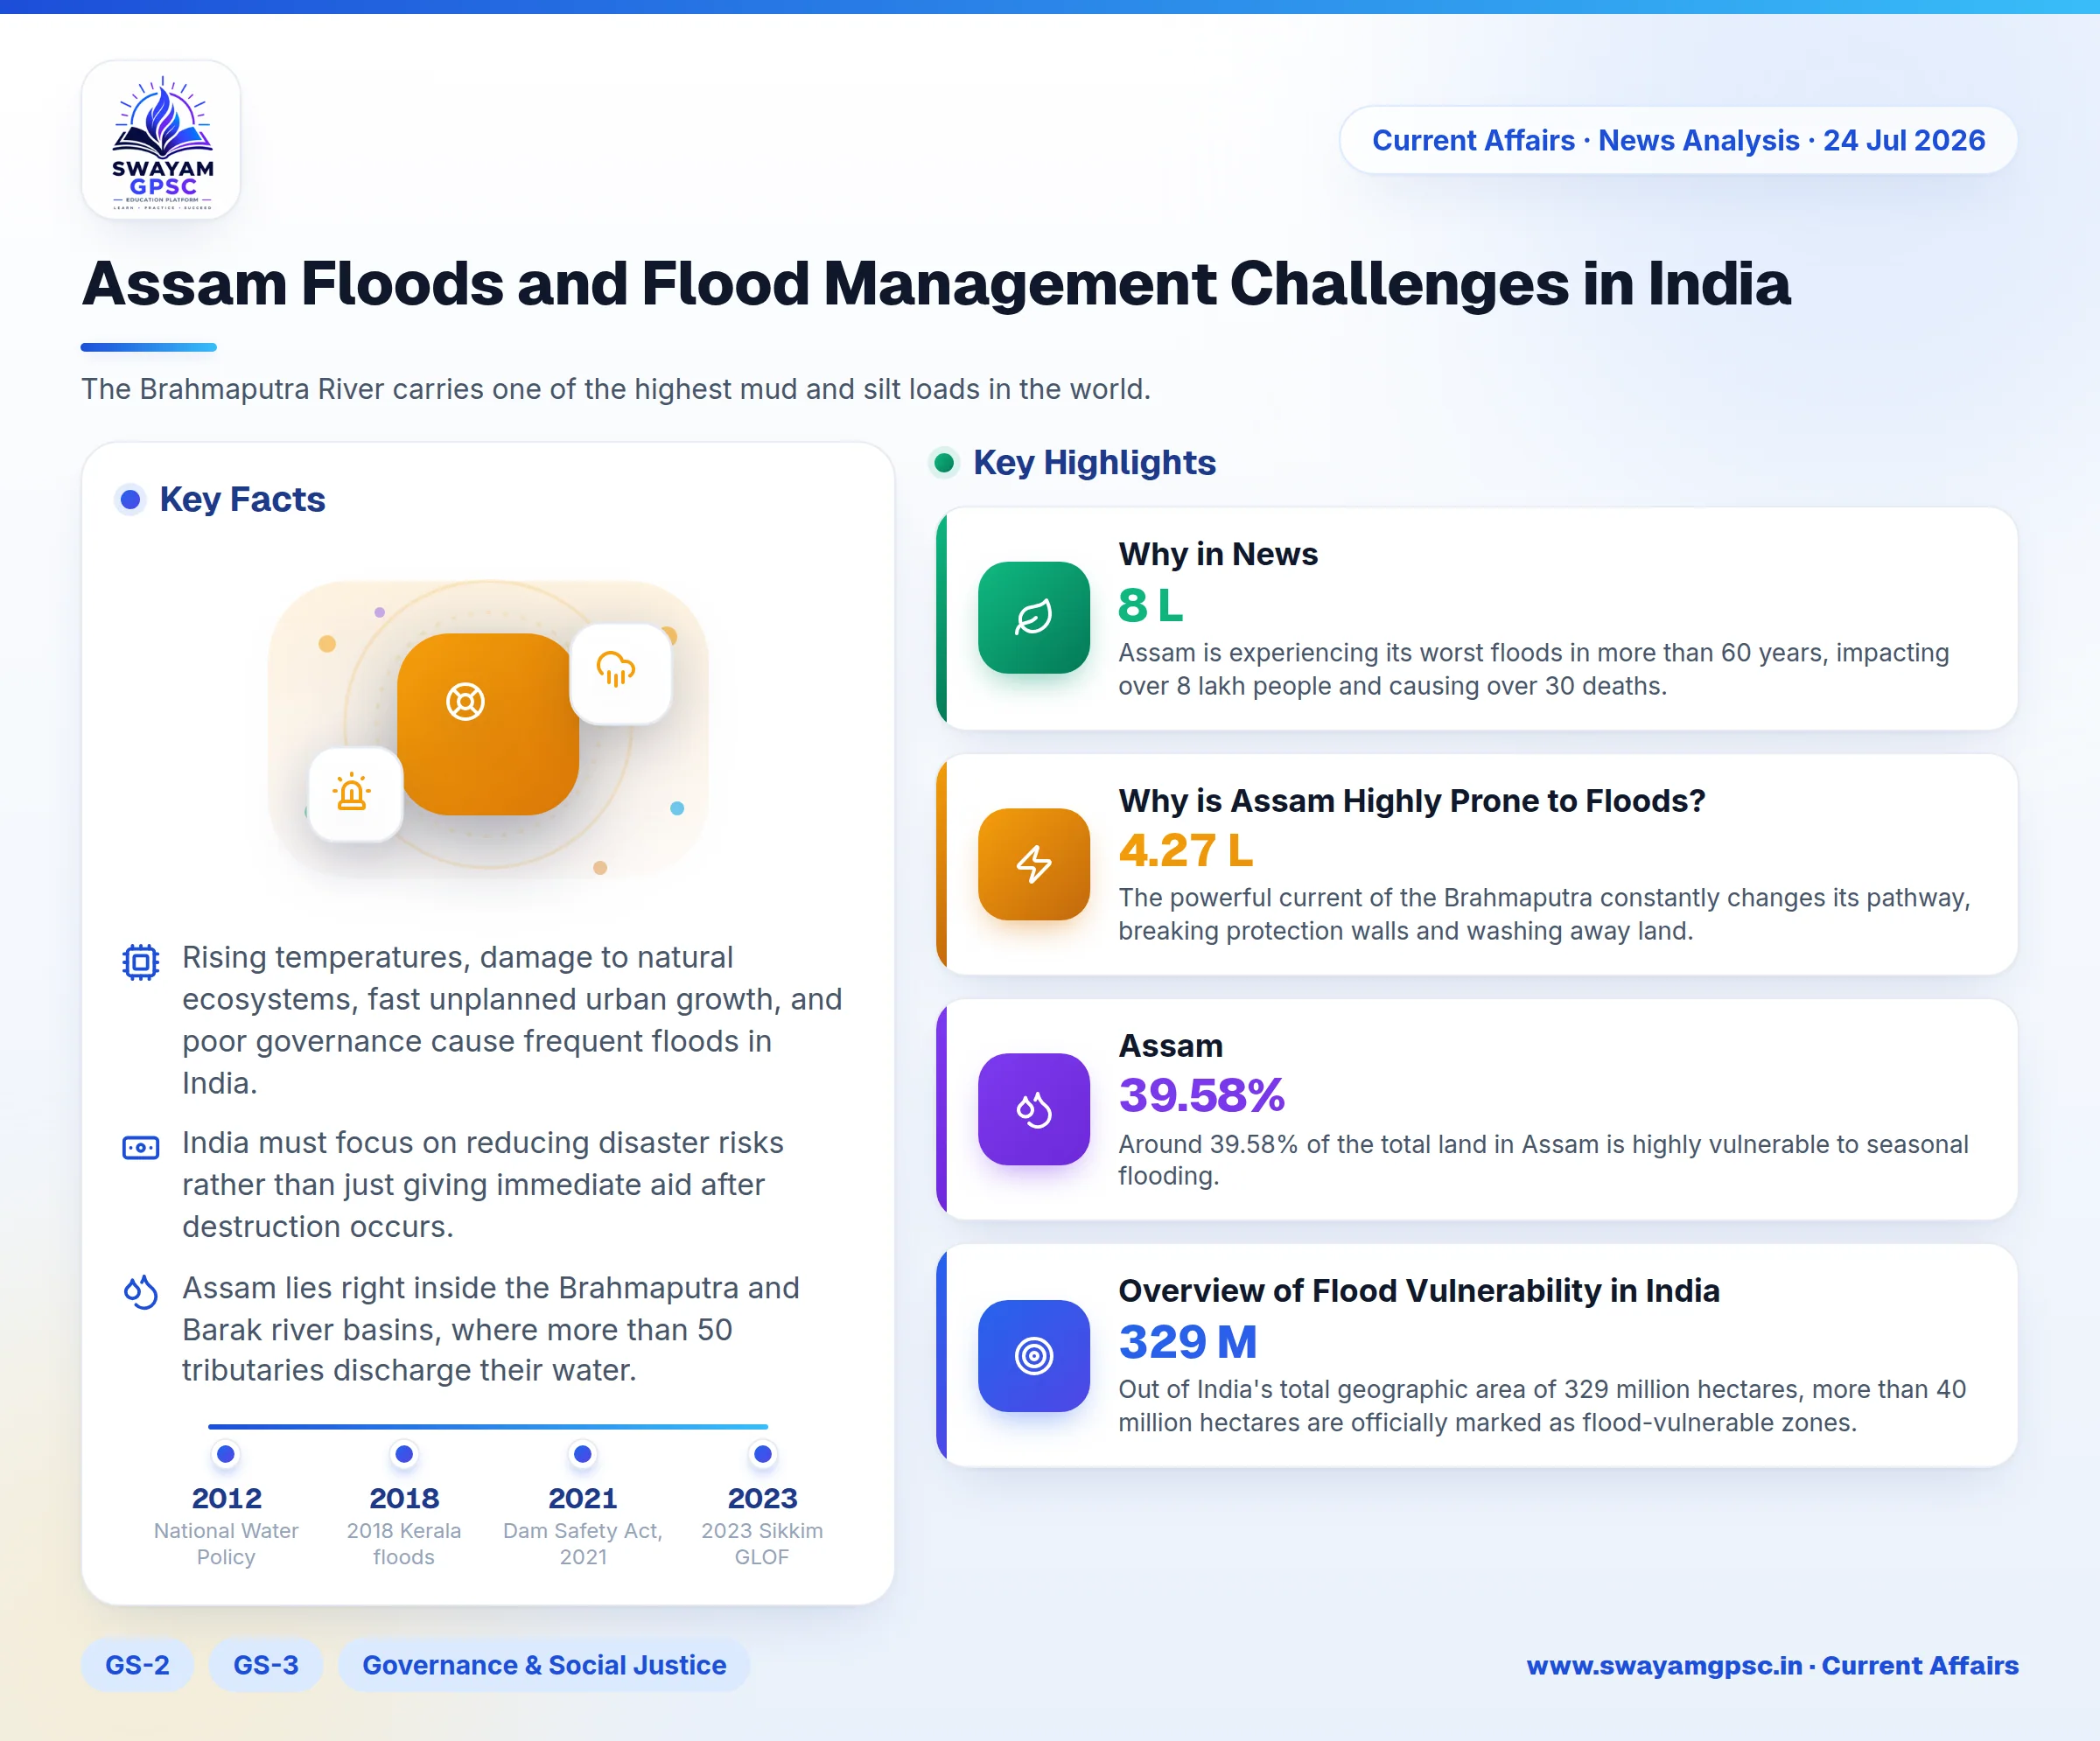Click the 2012 year label
The image size is (2100, 1741).
pyautogui.click(x=226, y=1498)
